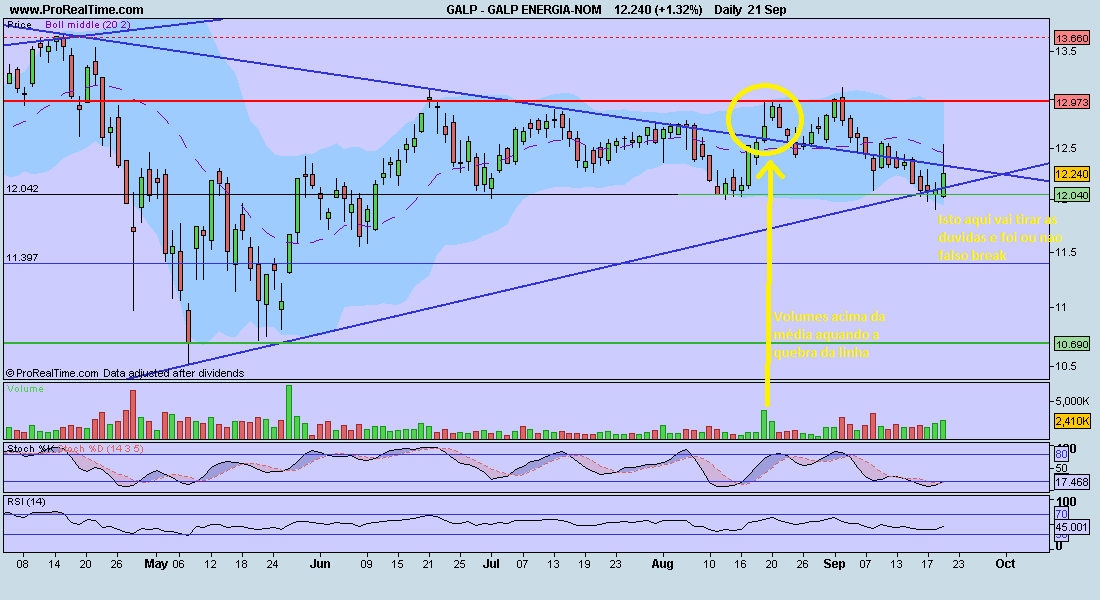
Task: Click the "RSI (14)" panel label
Action: click(26, 502)
